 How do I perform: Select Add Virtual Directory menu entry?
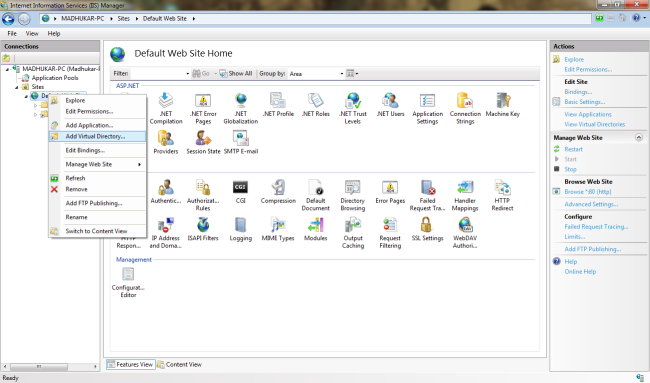click(97, 136)
